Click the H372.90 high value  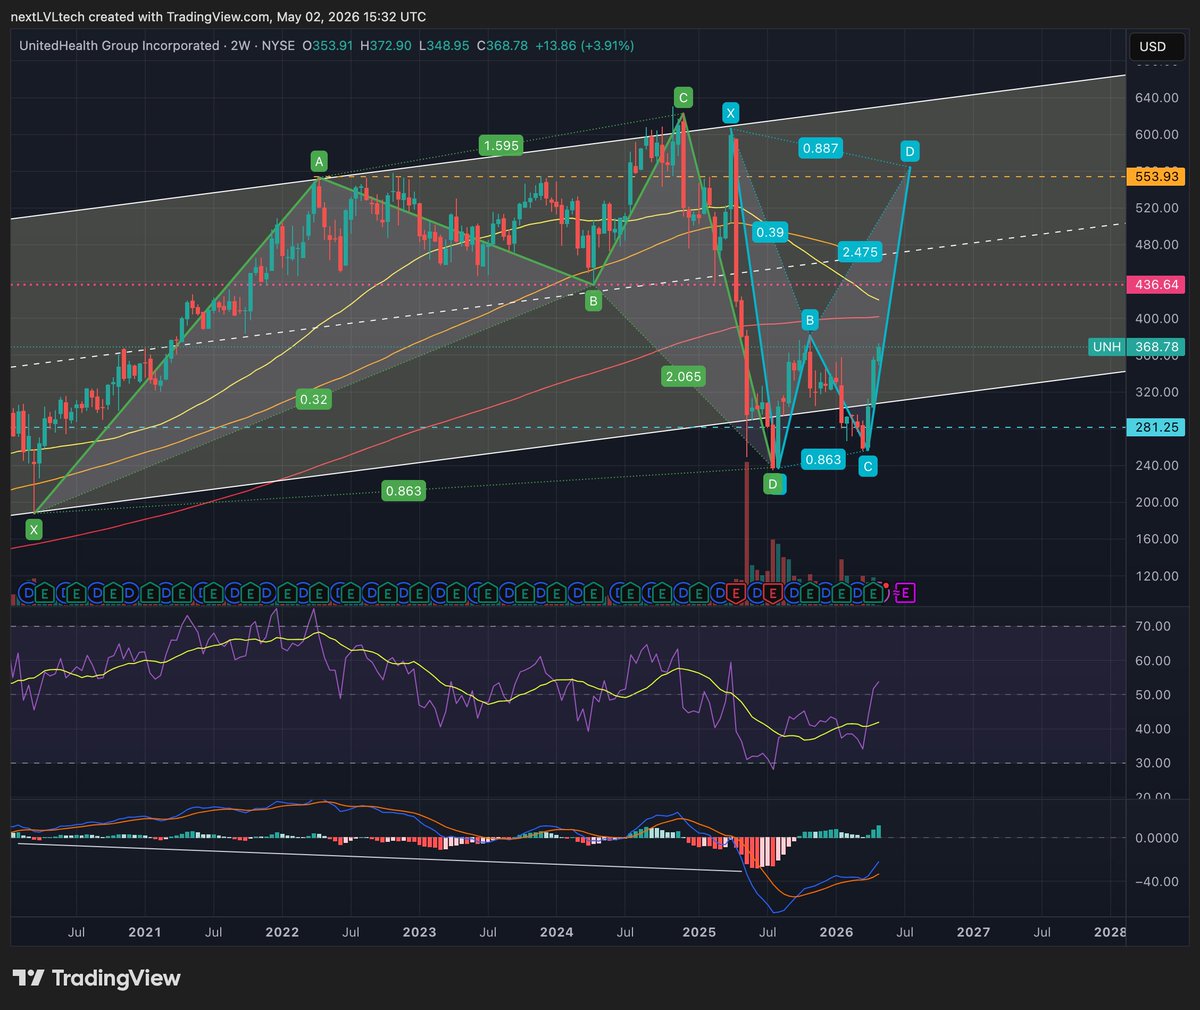[x=387, y=45]
